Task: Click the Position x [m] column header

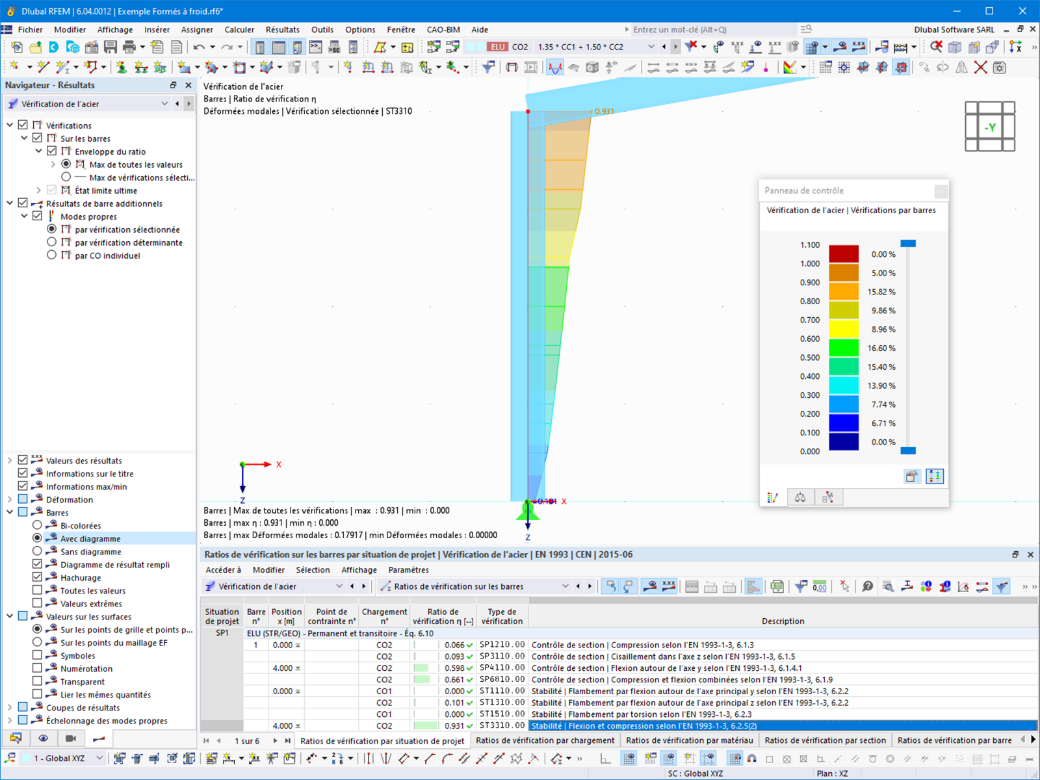Action: 287,616
